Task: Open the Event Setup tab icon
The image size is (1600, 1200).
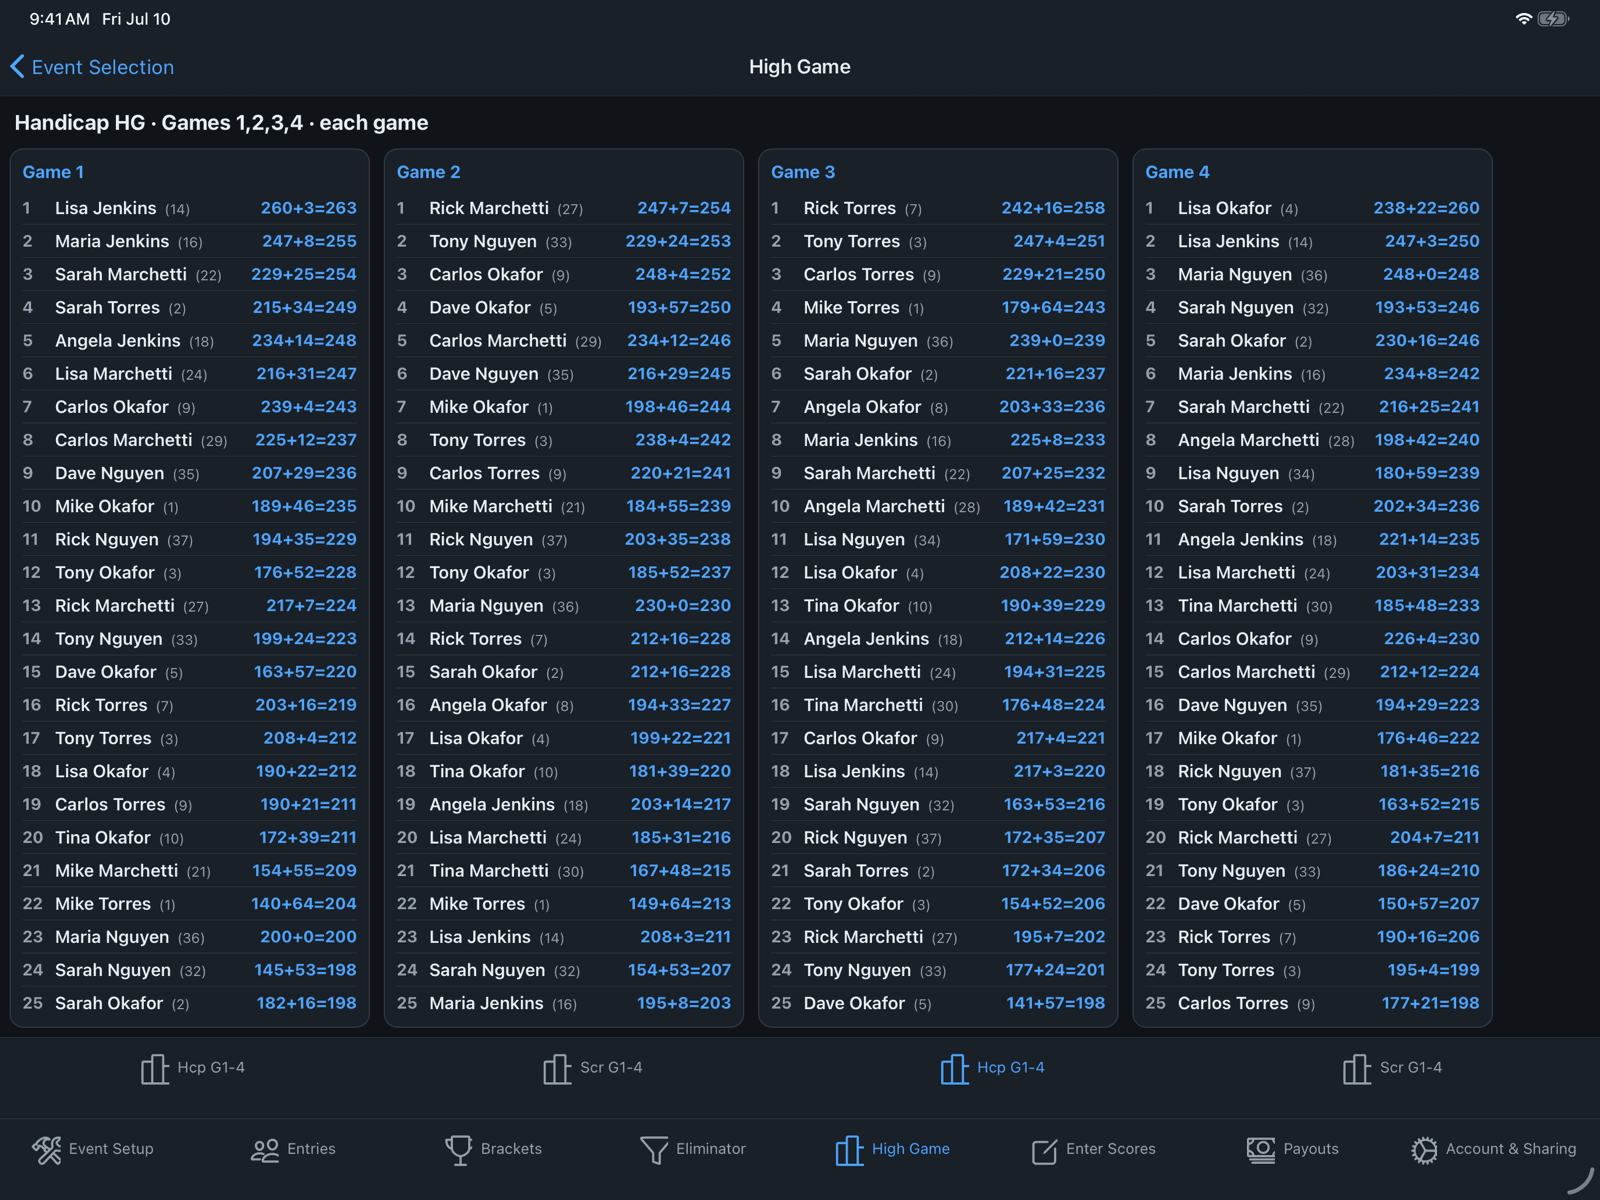Action: [x=47, y=1150]
